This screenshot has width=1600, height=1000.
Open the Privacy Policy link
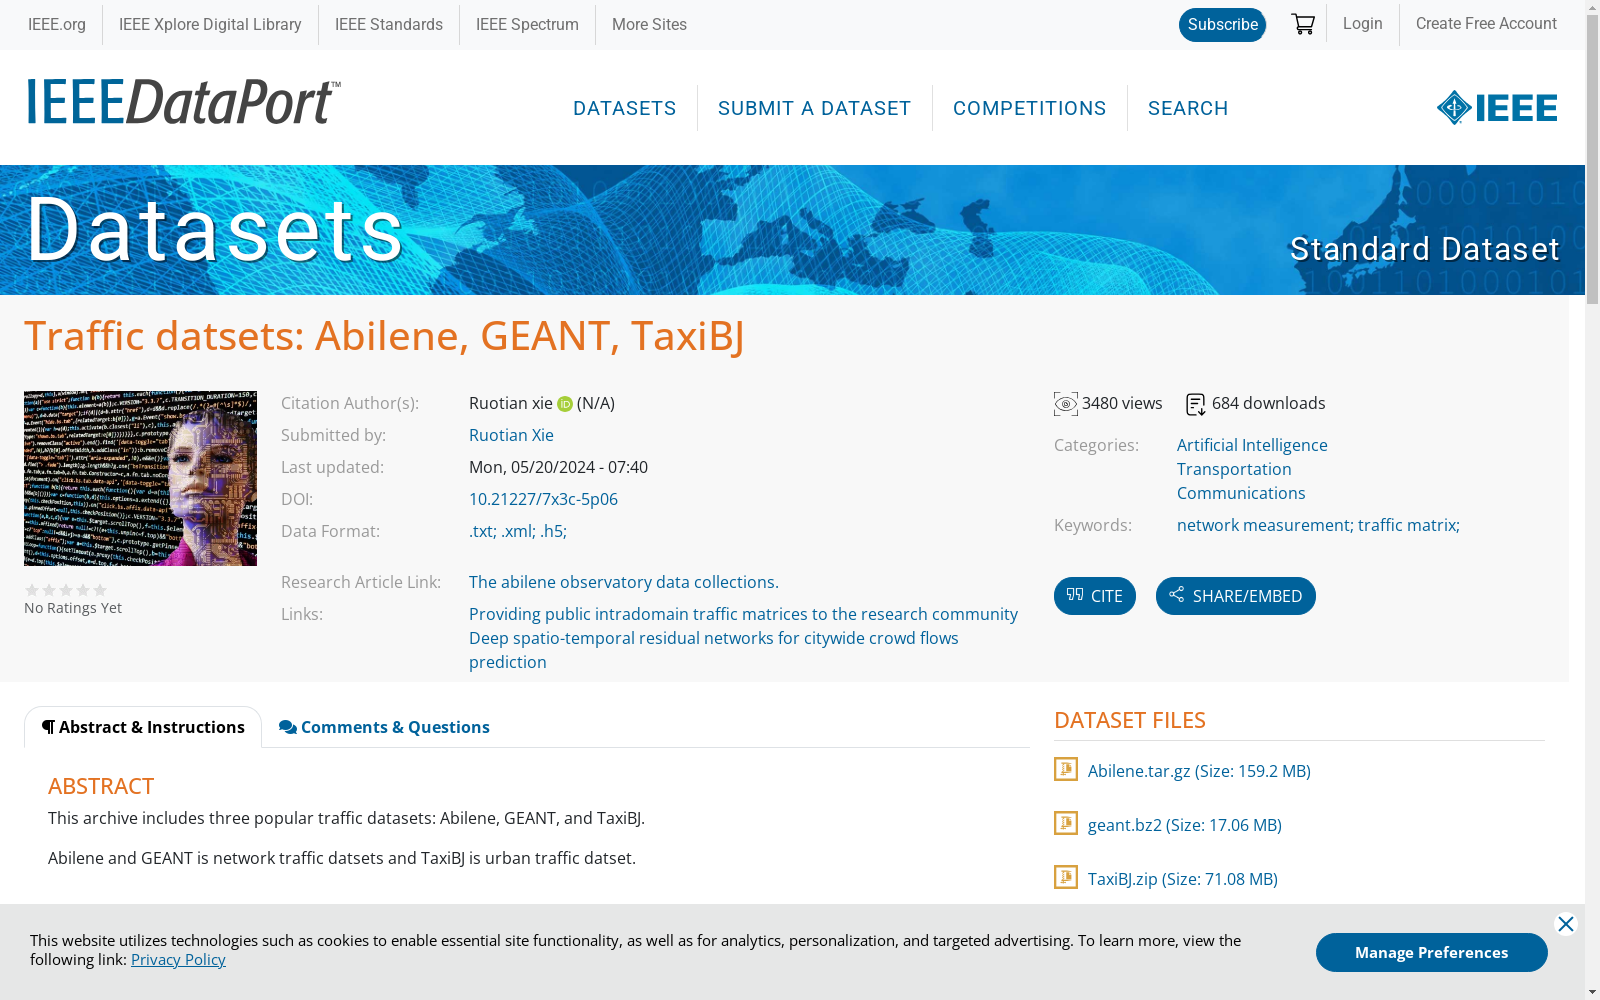[x=178, y=959]
